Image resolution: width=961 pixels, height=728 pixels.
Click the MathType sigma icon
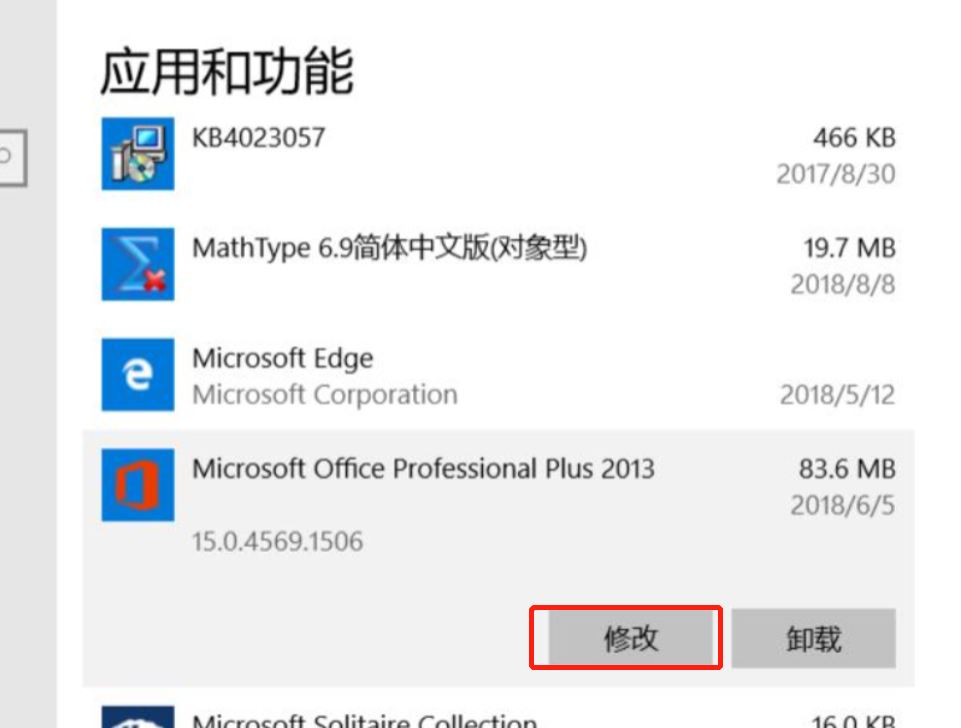coord(137,264)
